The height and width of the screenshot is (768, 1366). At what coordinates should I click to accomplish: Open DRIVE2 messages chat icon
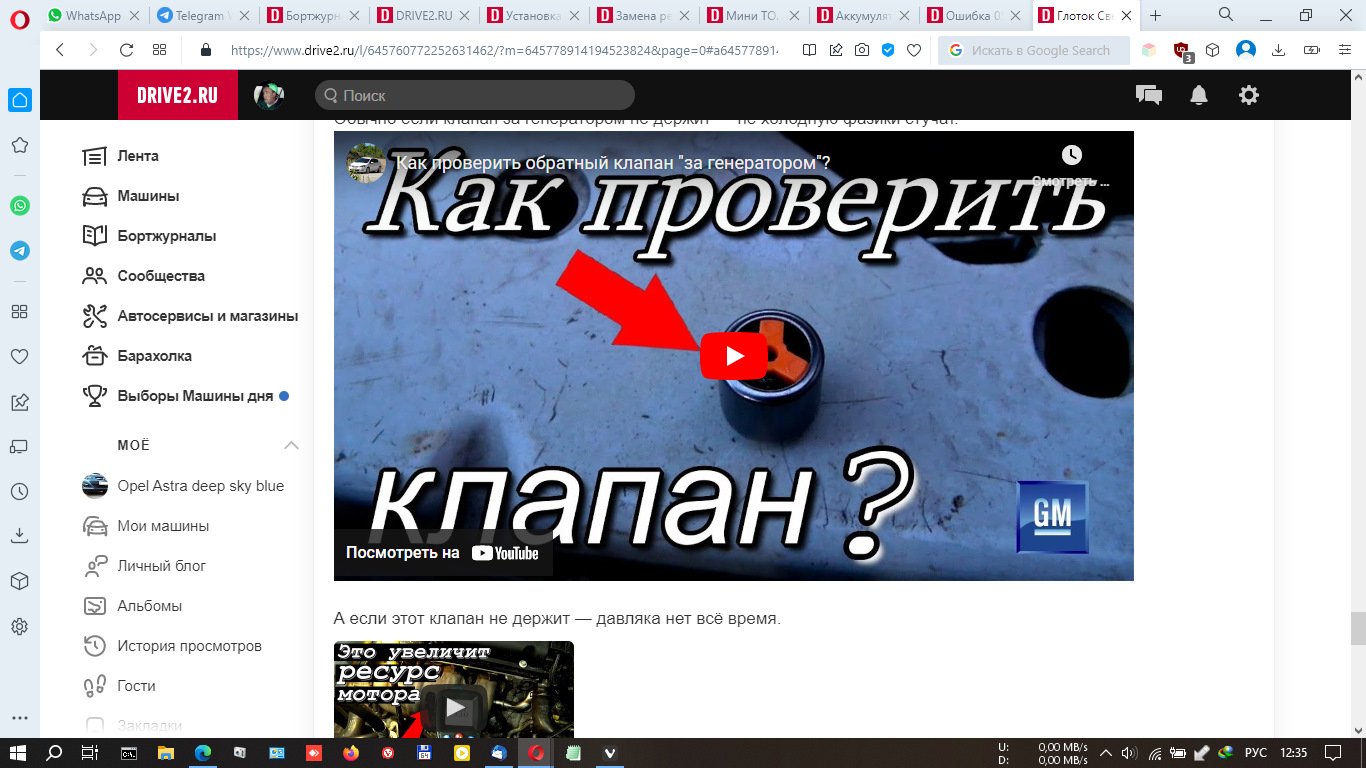point(1149,95)
